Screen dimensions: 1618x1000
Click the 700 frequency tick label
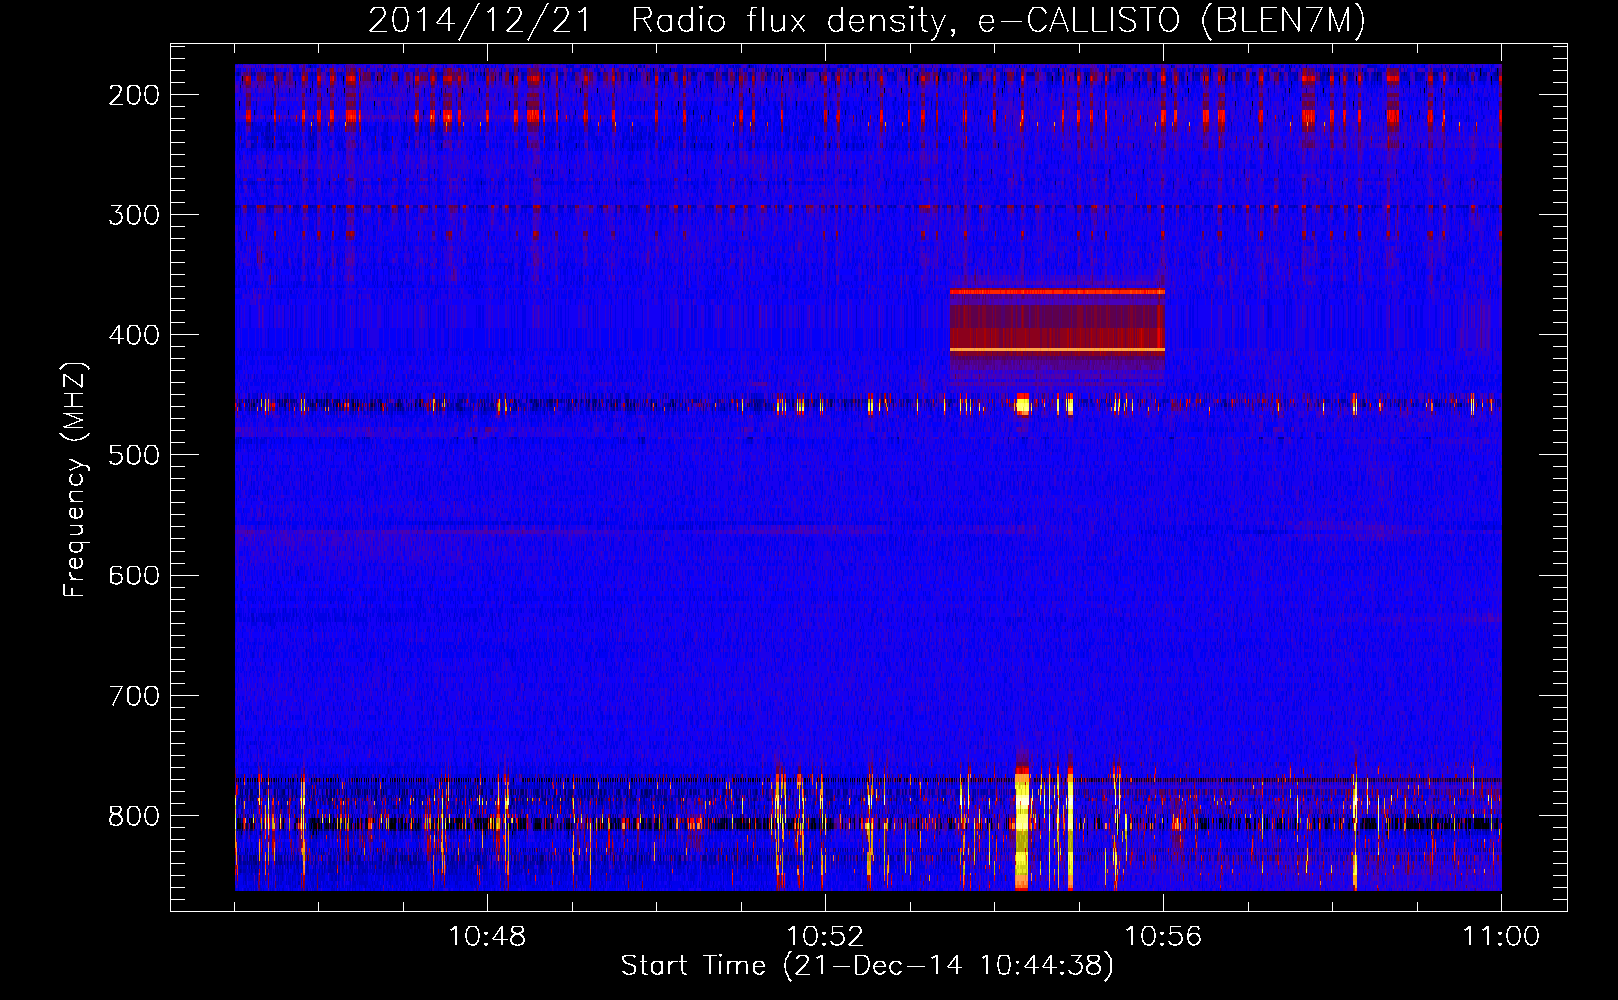tap(134, 695)
